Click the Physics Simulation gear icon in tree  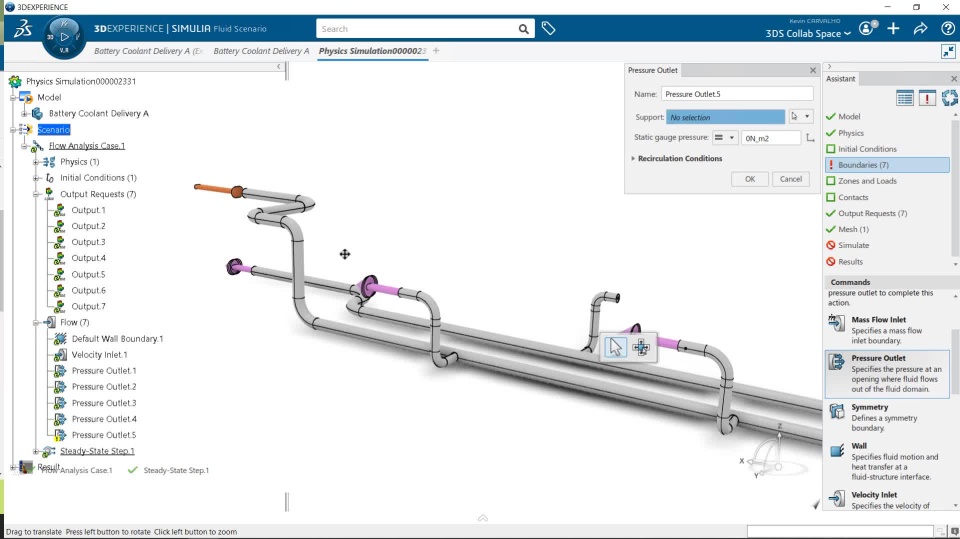click(15, 81)
